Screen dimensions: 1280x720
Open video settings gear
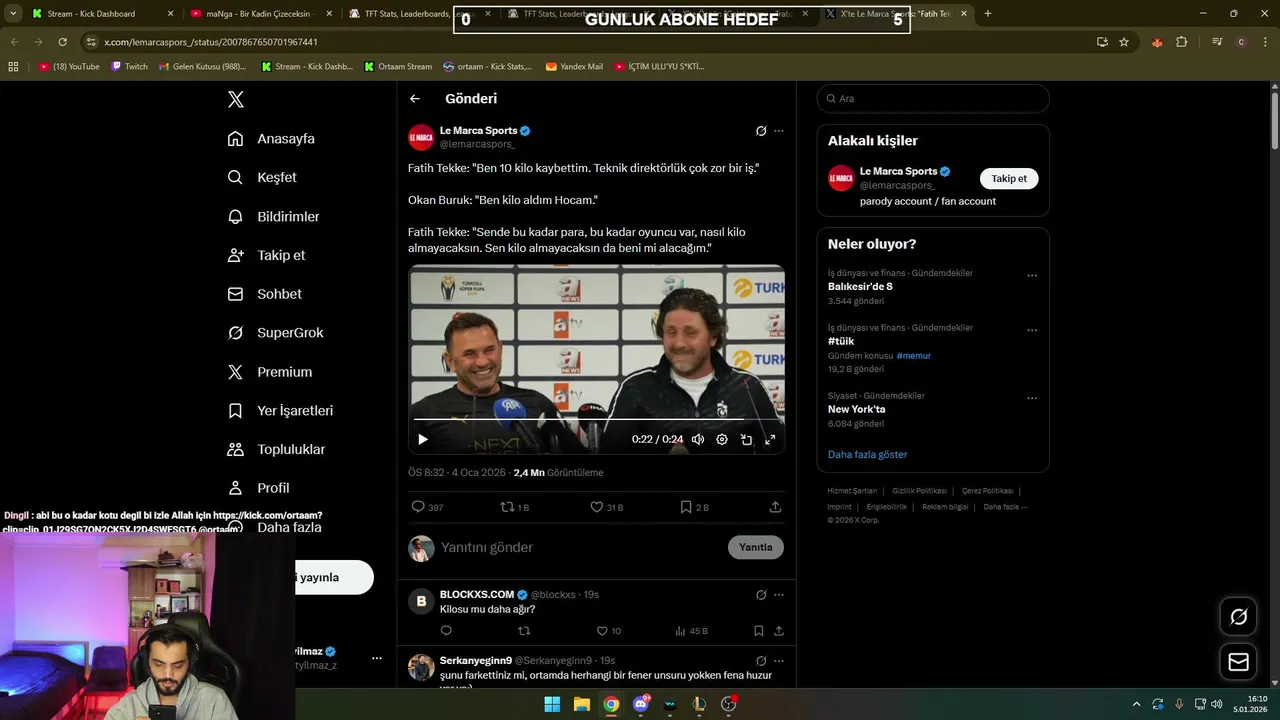722,439
